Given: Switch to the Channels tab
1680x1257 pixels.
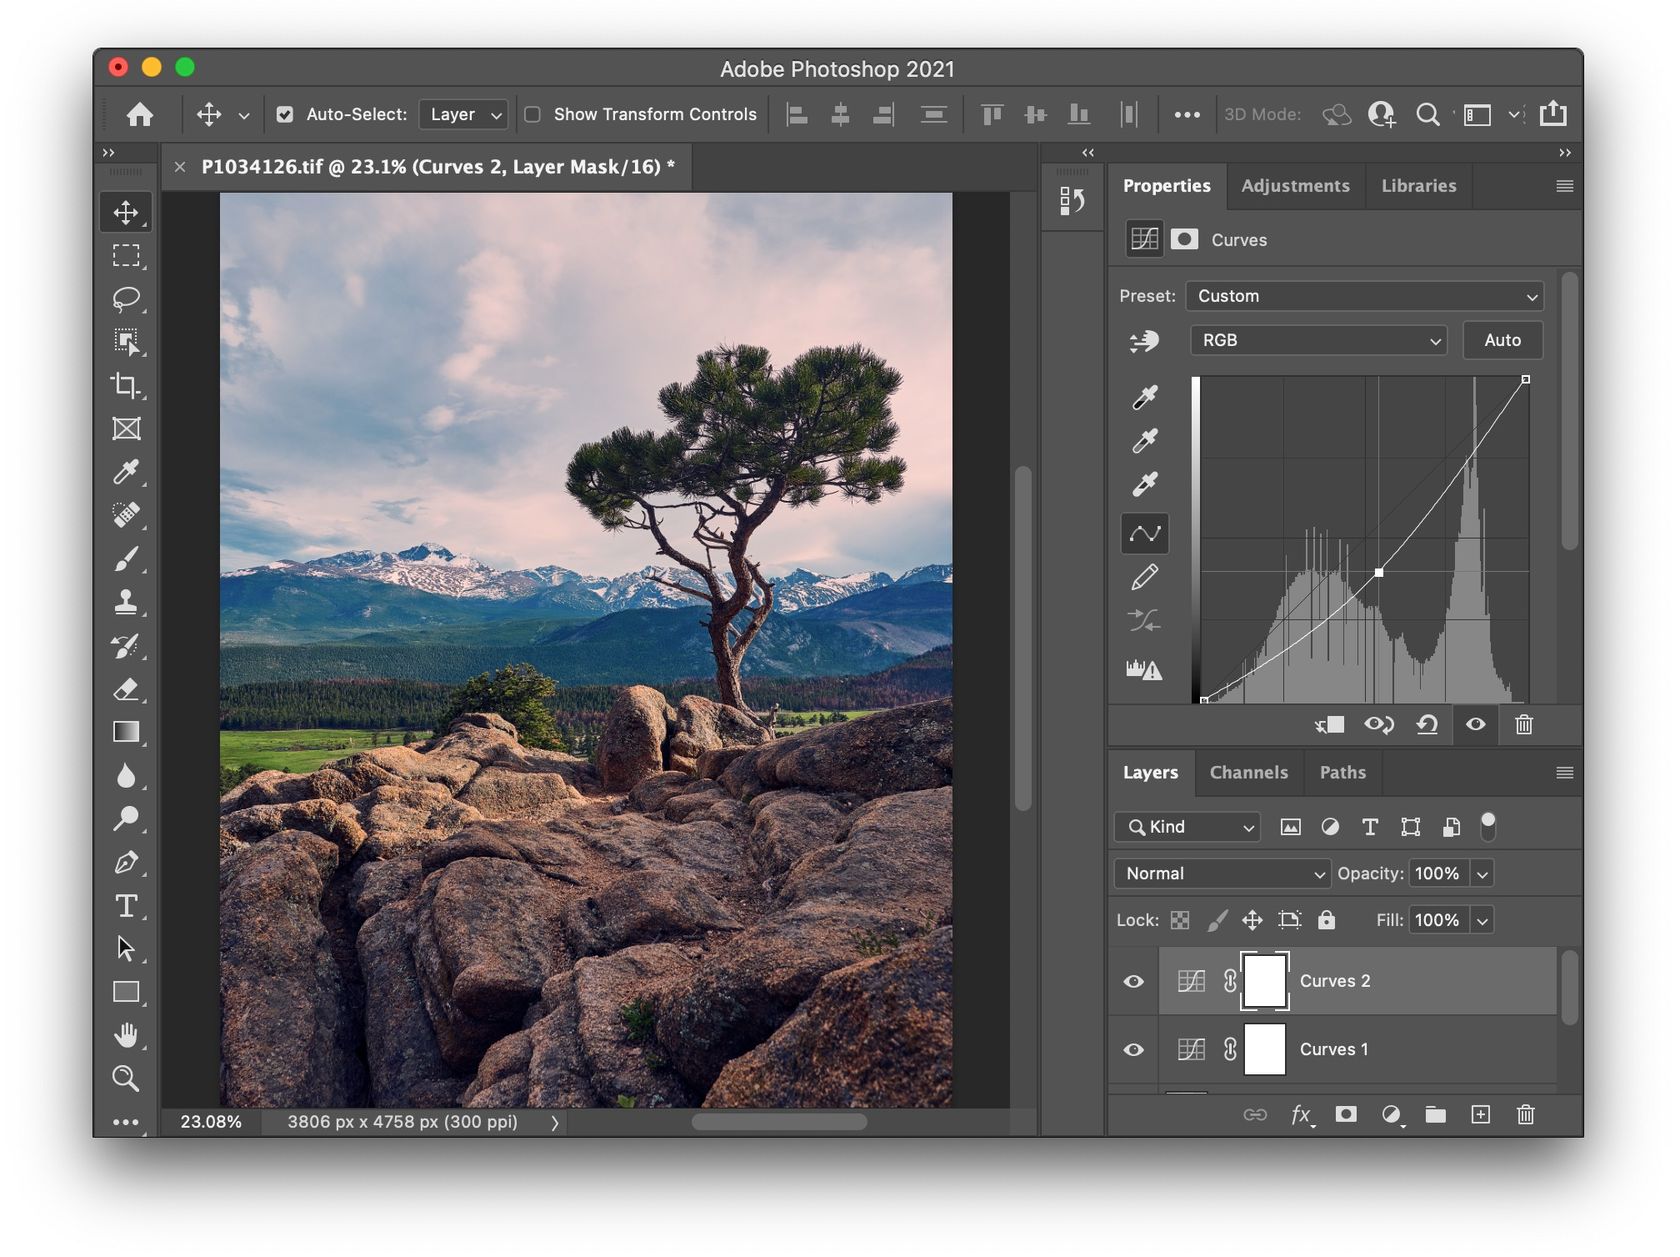Looking at the screenshot, I should [x=1248, y=773].
